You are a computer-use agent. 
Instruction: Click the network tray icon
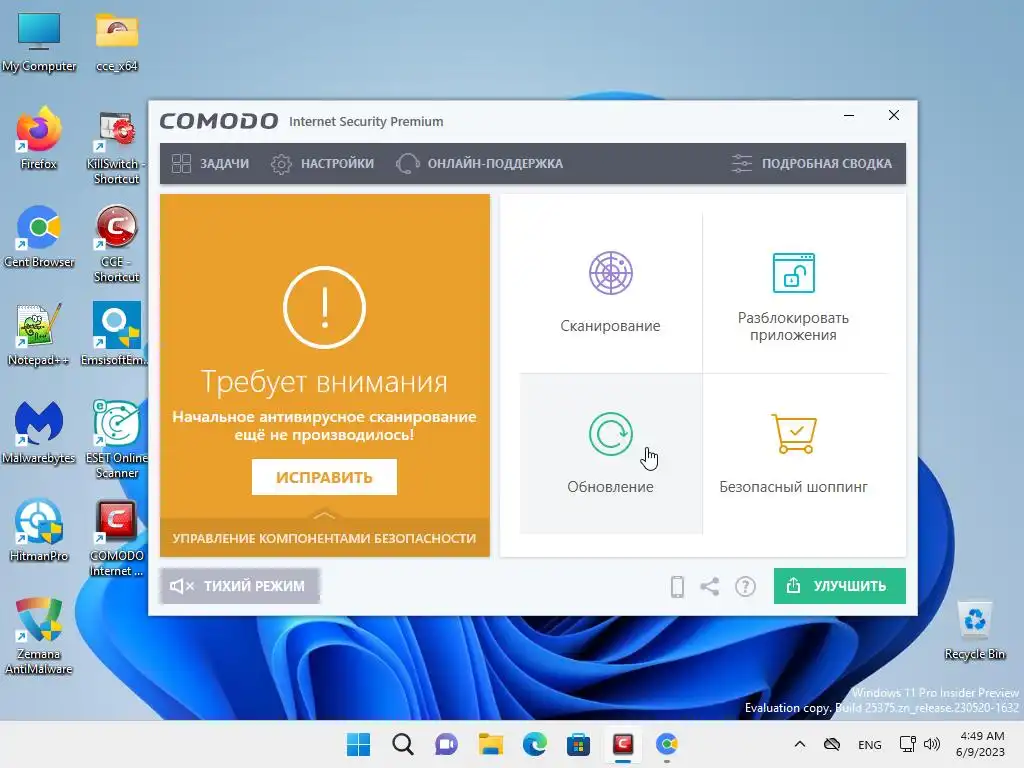[x=907, y=744]
